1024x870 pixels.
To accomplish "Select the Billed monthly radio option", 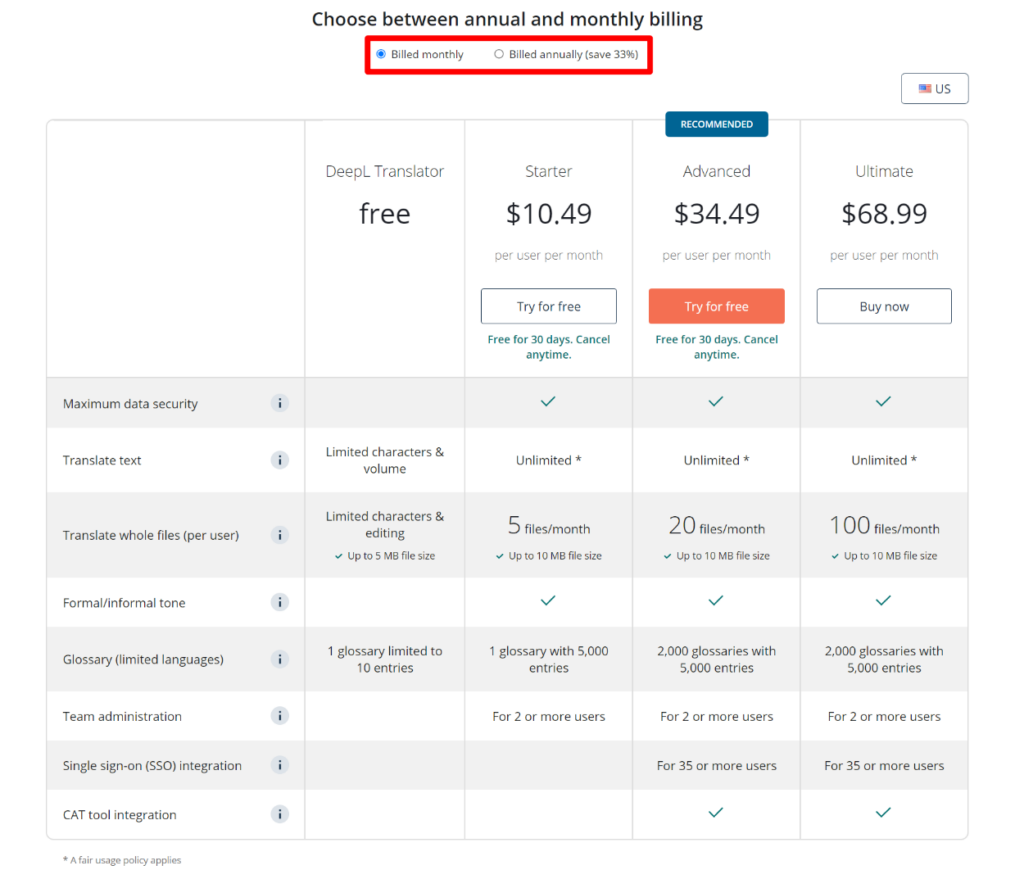I will [x=381, y=54].
